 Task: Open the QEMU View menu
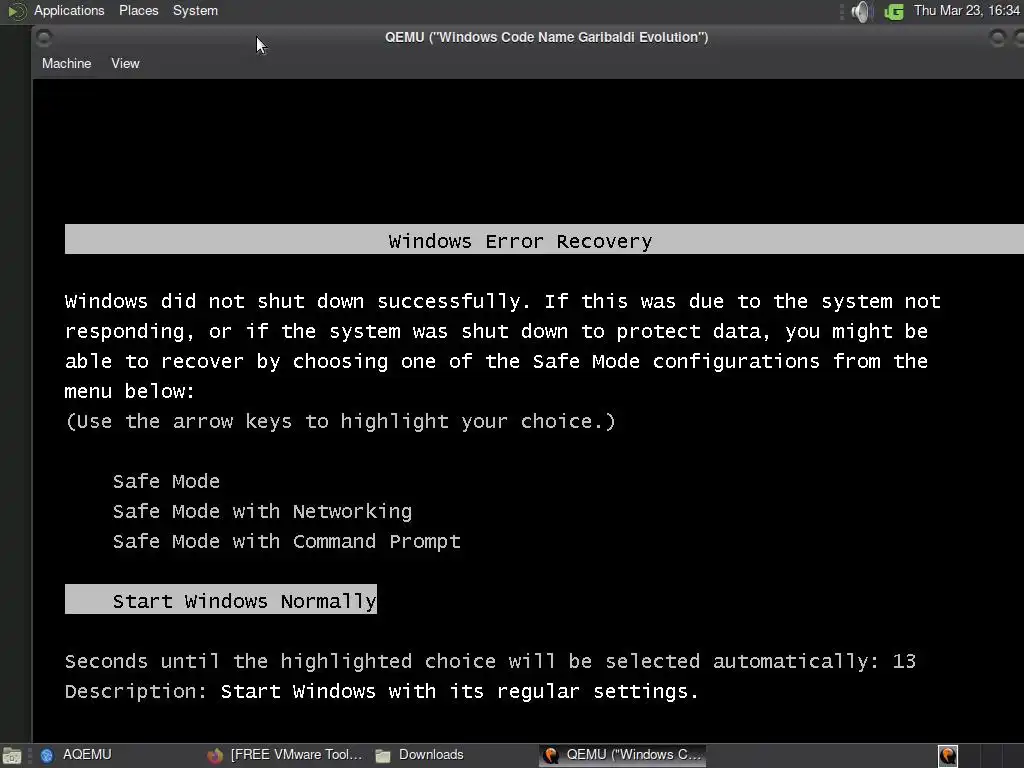pos(125,63)
